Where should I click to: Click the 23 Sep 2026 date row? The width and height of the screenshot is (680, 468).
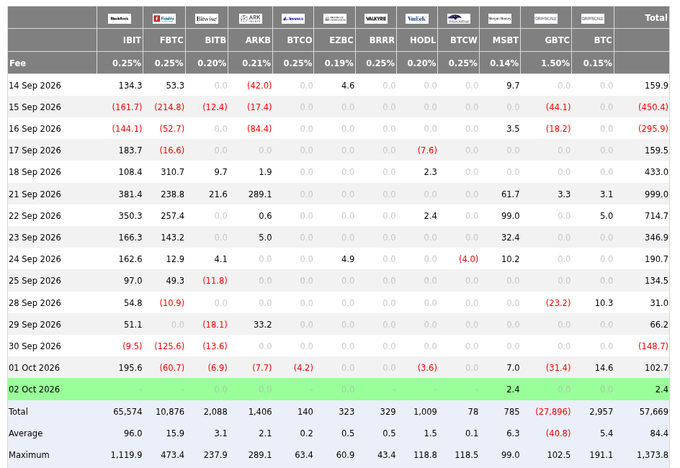(35, 238)
